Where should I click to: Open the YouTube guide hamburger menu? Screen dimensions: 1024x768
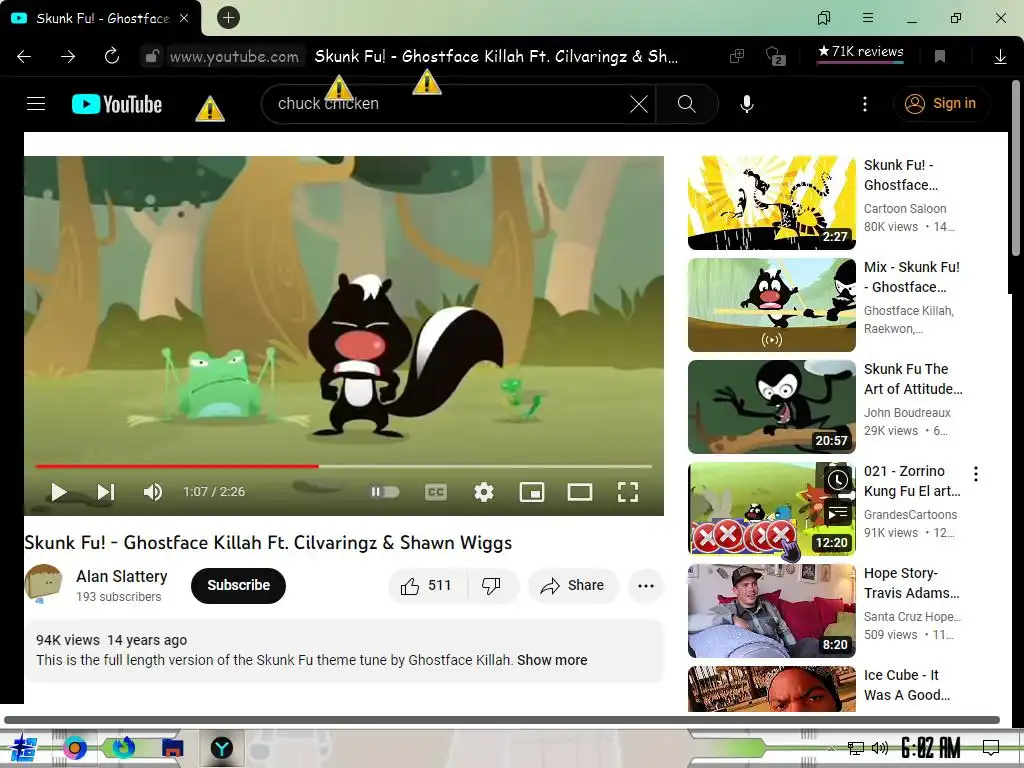(36, 104)
